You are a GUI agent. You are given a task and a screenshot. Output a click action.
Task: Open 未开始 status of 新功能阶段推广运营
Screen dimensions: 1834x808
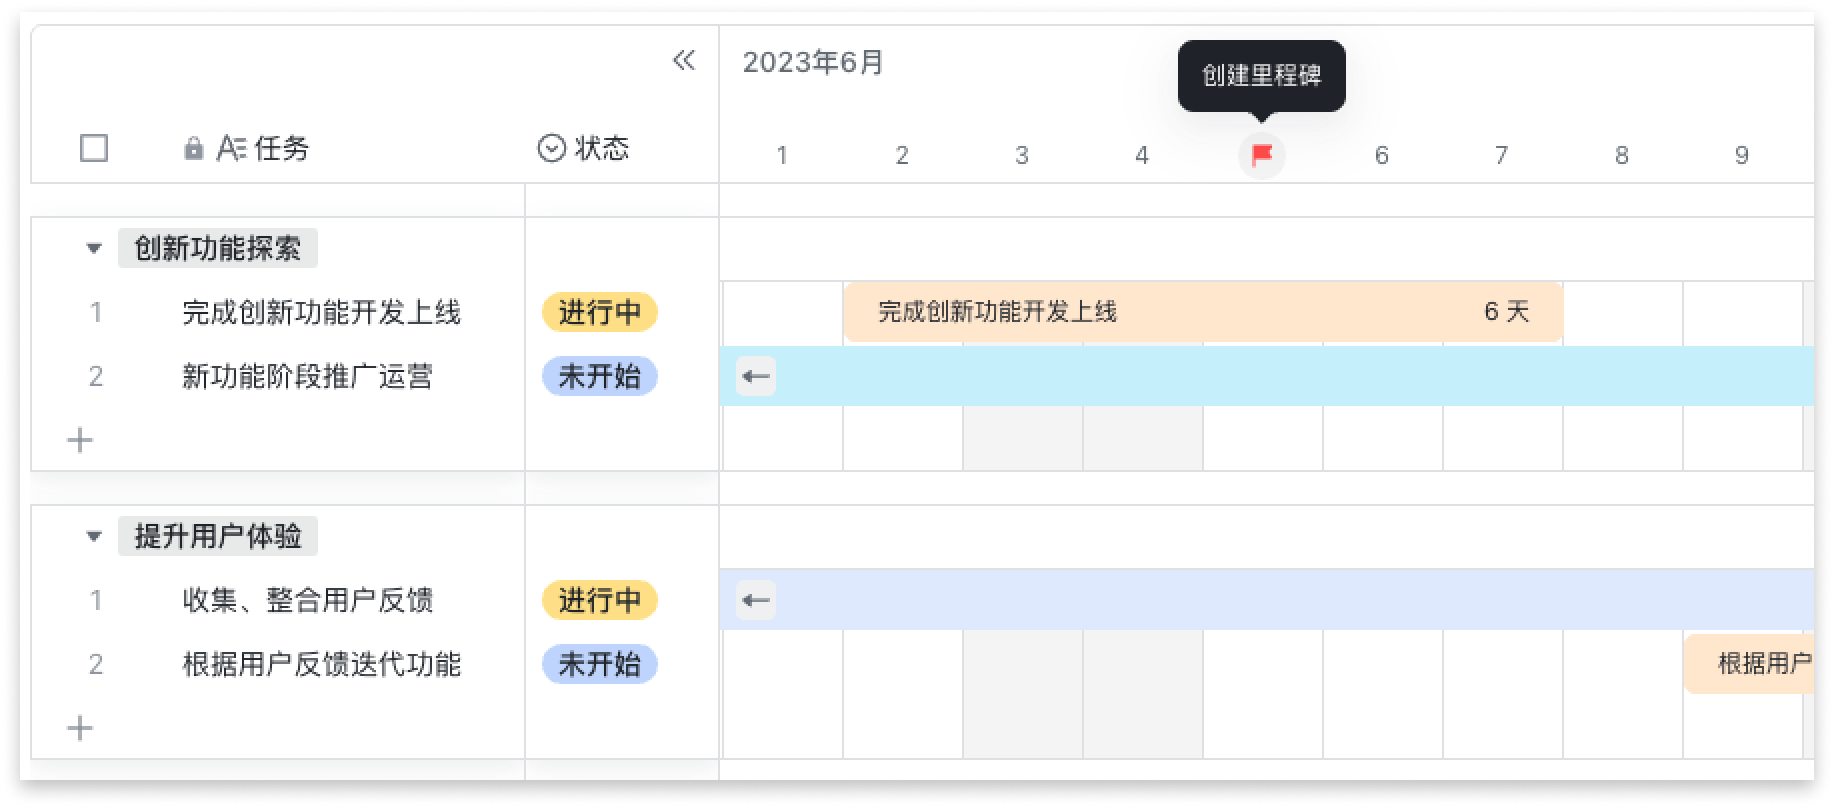[599, 377]
